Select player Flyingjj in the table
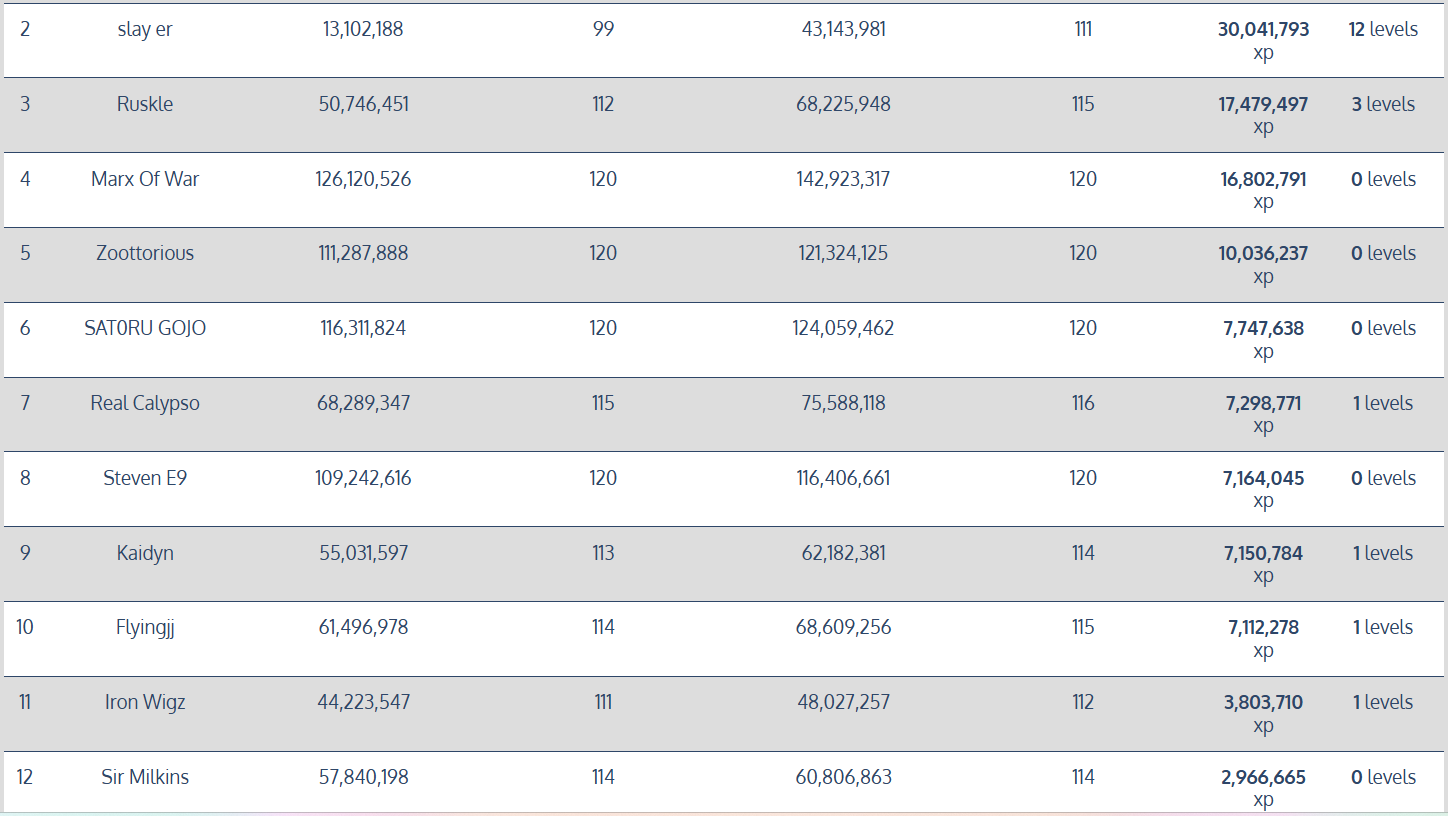This screenshot has width=1448, height=816. [145, 627]
